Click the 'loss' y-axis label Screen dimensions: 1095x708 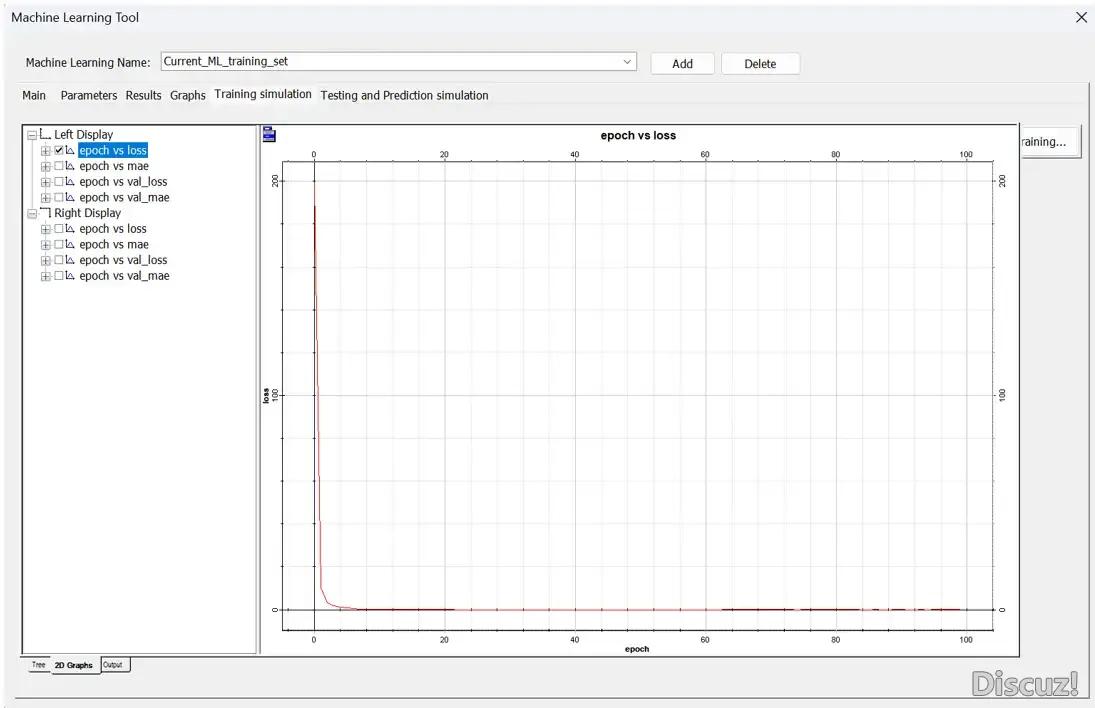click(265, 395)
